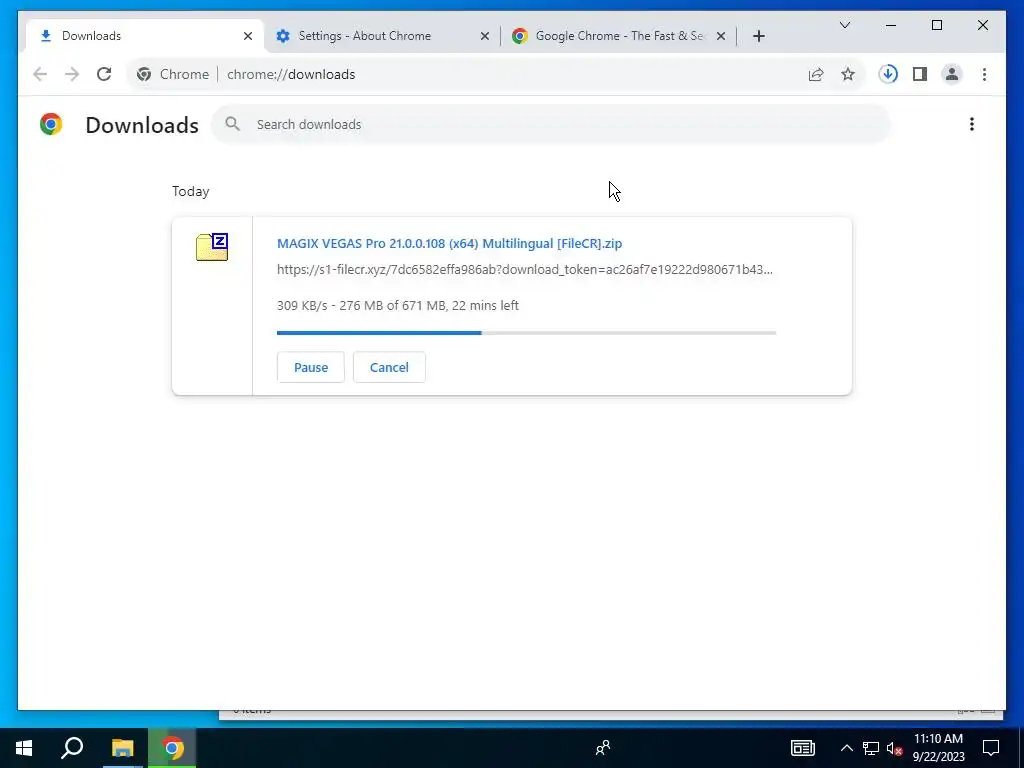Click the s1-filecr.xyz source URL
This screenshot has height=768, width=1024.
click(x=524, y=270)
